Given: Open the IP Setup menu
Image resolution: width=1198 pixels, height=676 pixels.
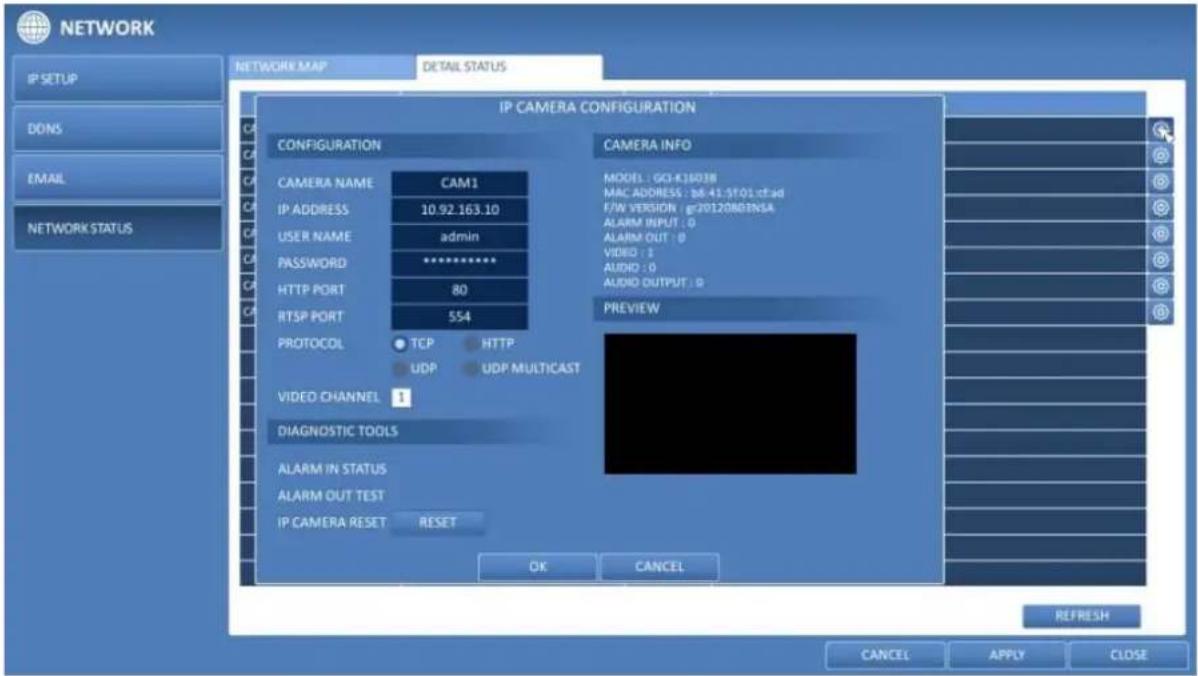Looking at the screenshot, I should pyautogui.click(x=118, y=79).
